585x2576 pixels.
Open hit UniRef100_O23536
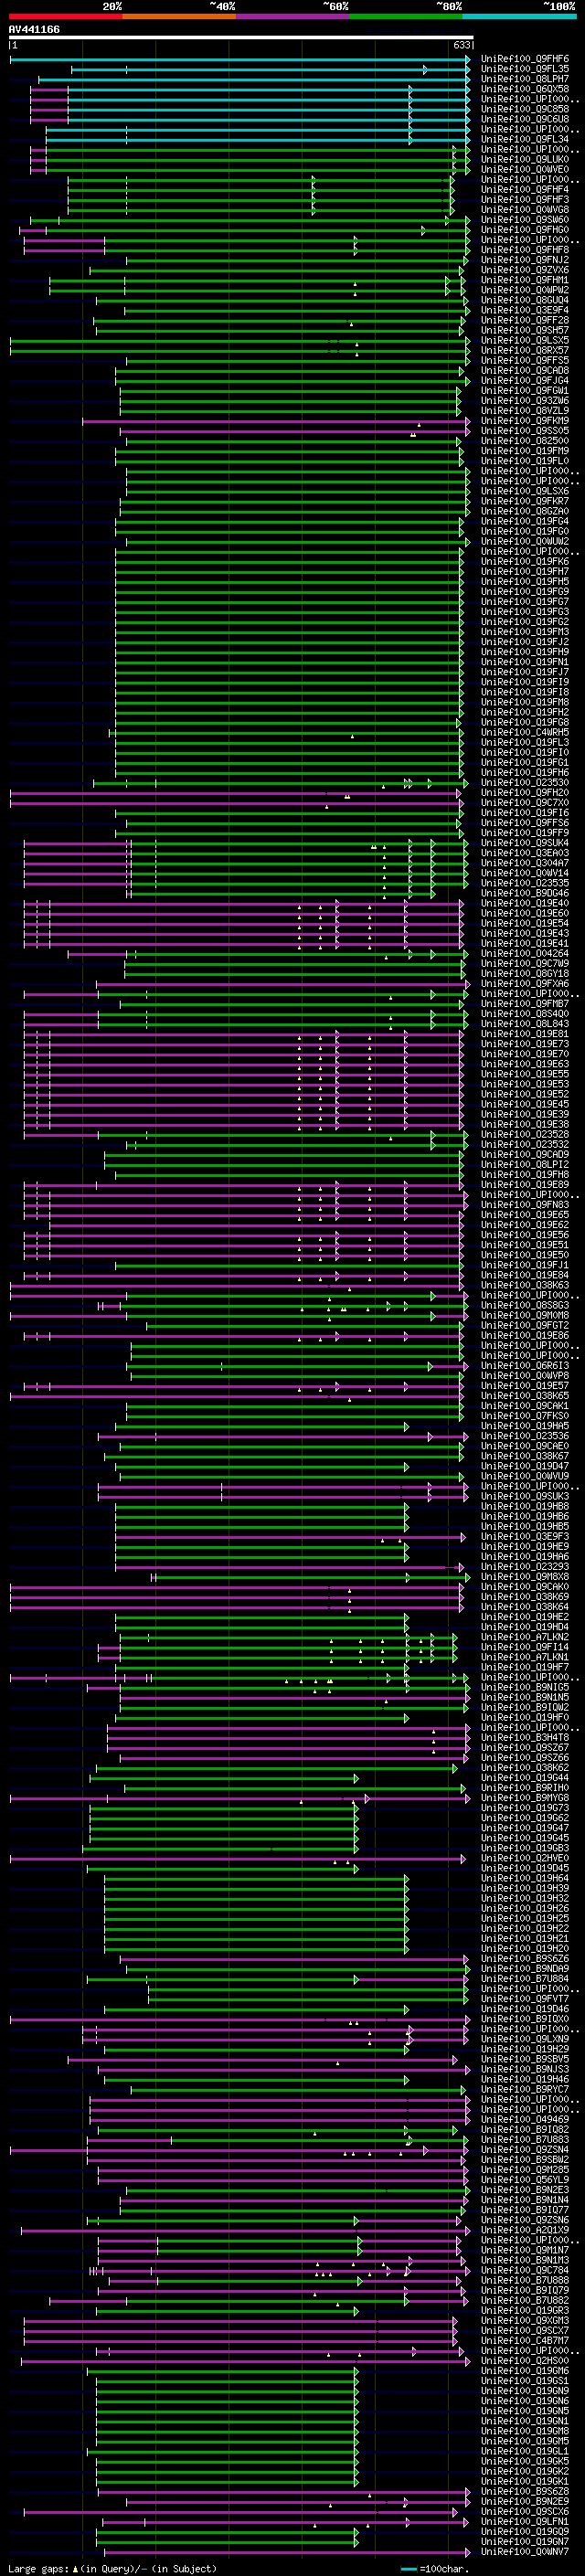click(x=525, y=1436)
